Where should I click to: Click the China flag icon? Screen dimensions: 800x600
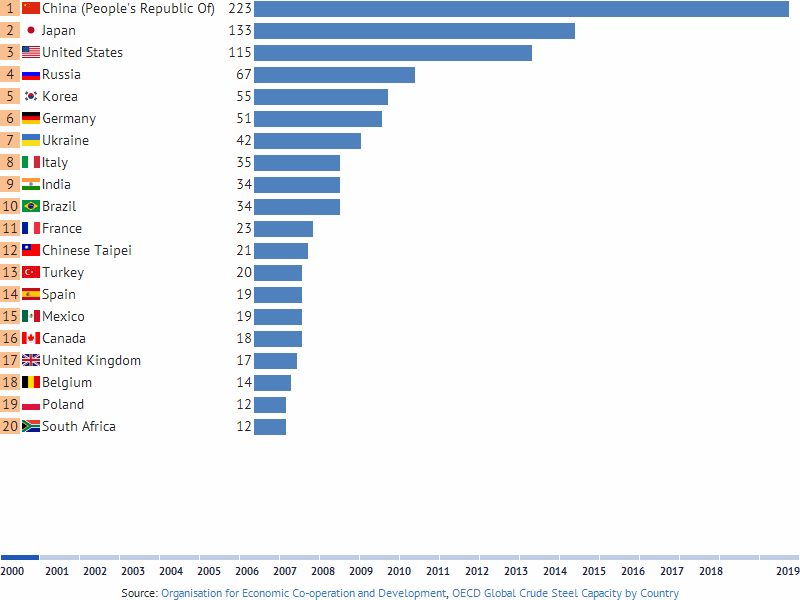30,8
